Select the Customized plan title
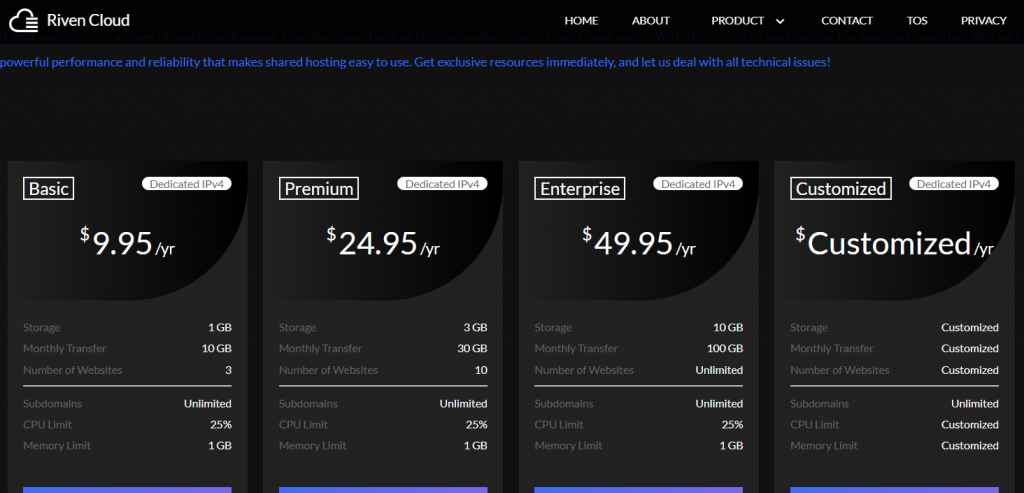Image resolution: width=1024 pixels, height=493 pixels. tap(841, 189)
